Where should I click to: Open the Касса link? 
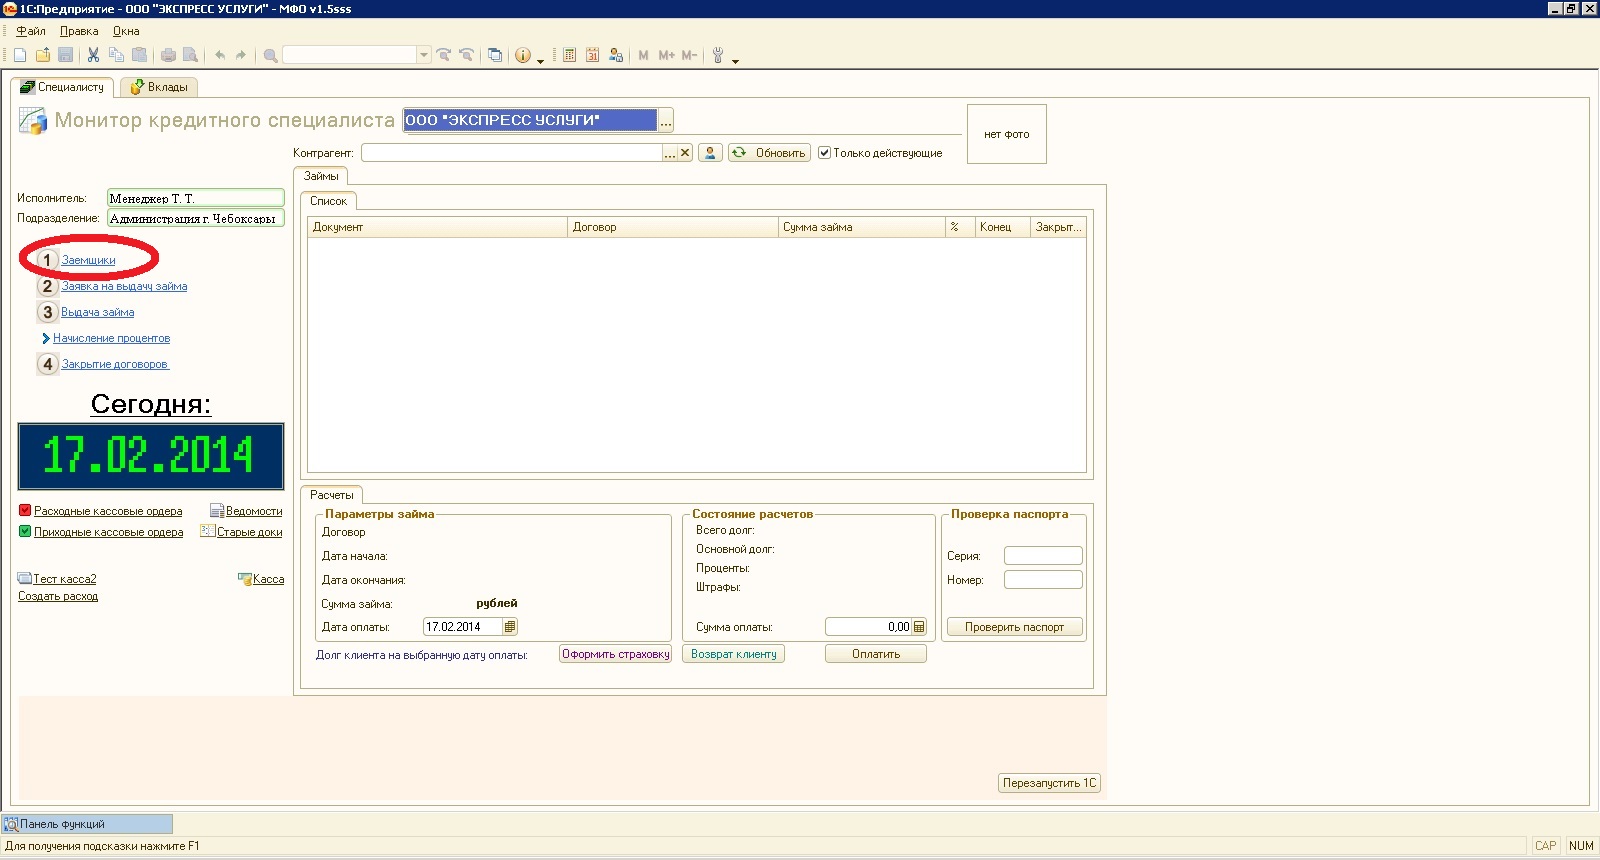pos(268,579)
